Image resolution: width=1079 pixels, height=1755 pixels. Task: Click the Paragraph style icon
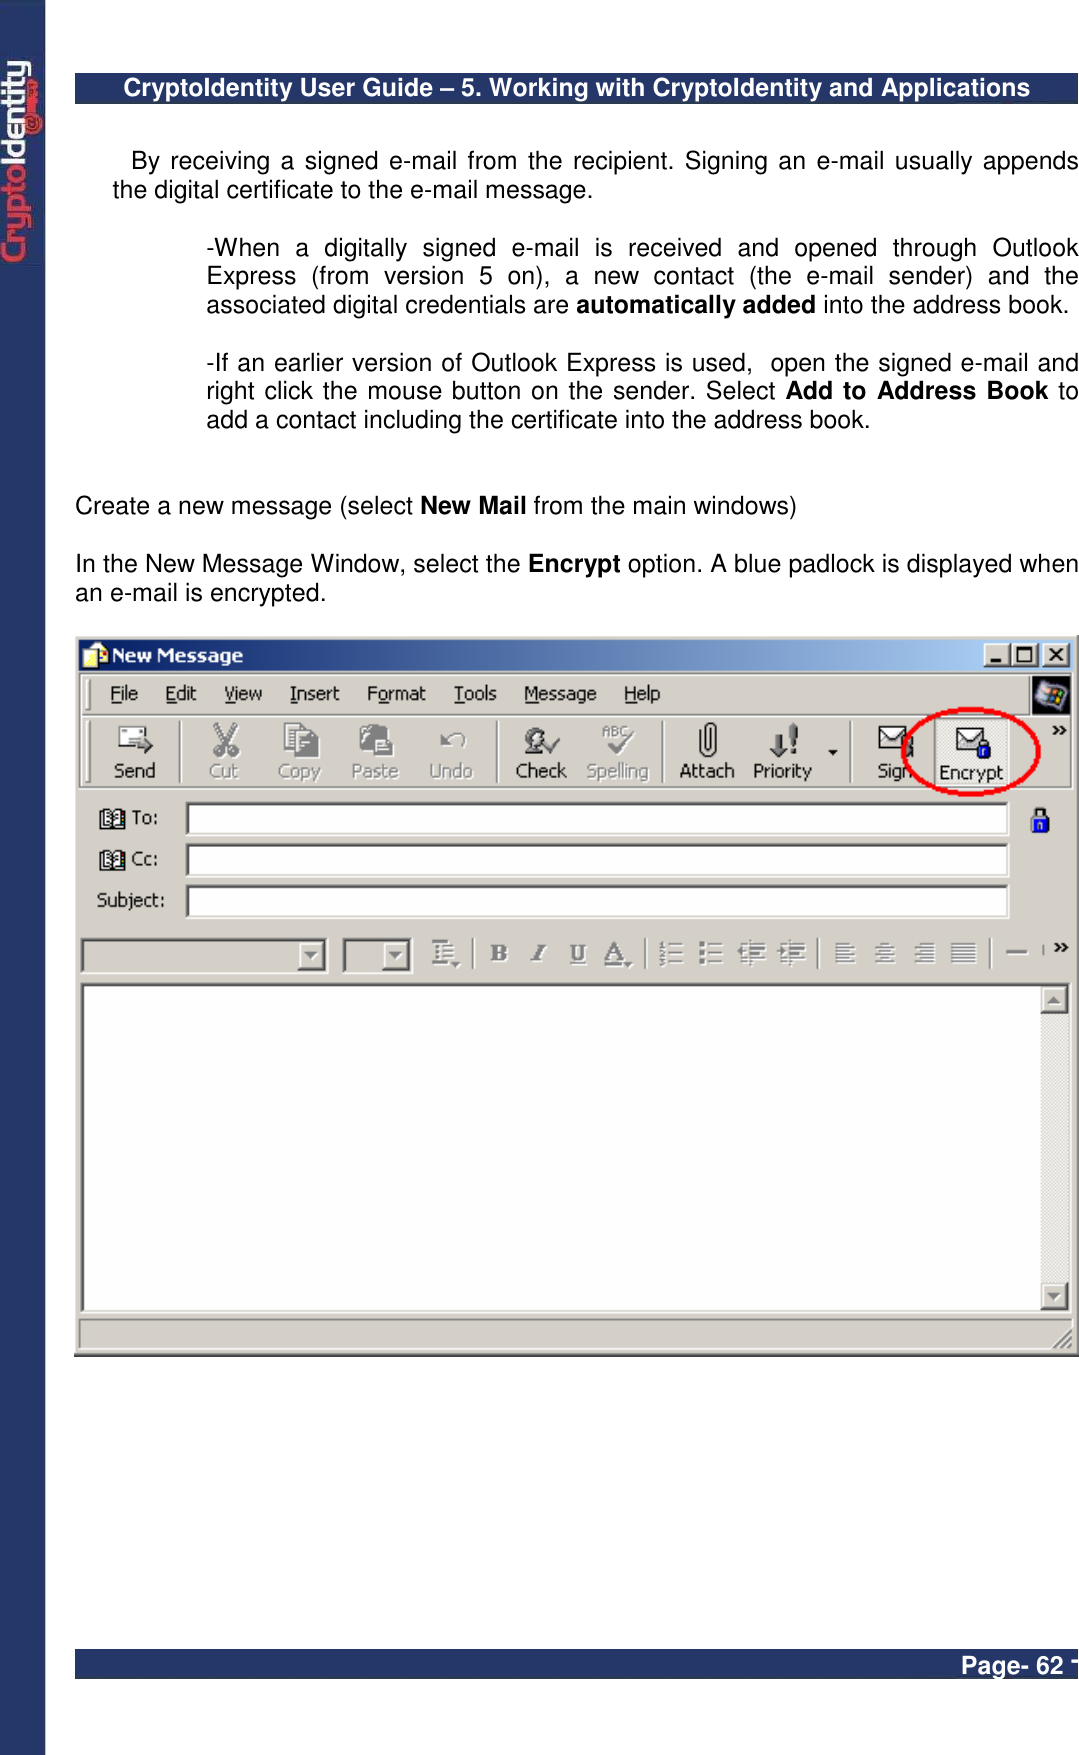click(x=445, y=953)
